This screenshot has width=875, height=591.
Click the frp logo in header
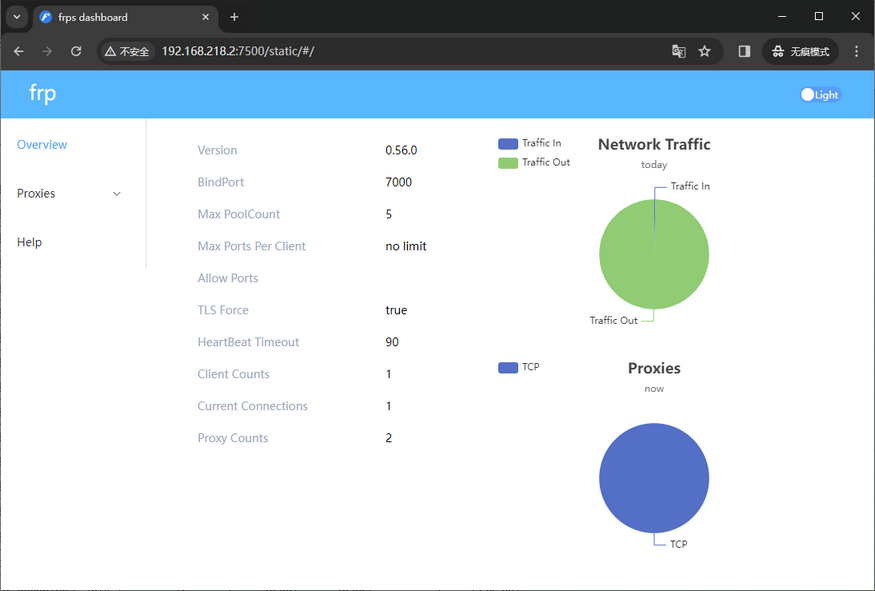[x=43, y=94]
